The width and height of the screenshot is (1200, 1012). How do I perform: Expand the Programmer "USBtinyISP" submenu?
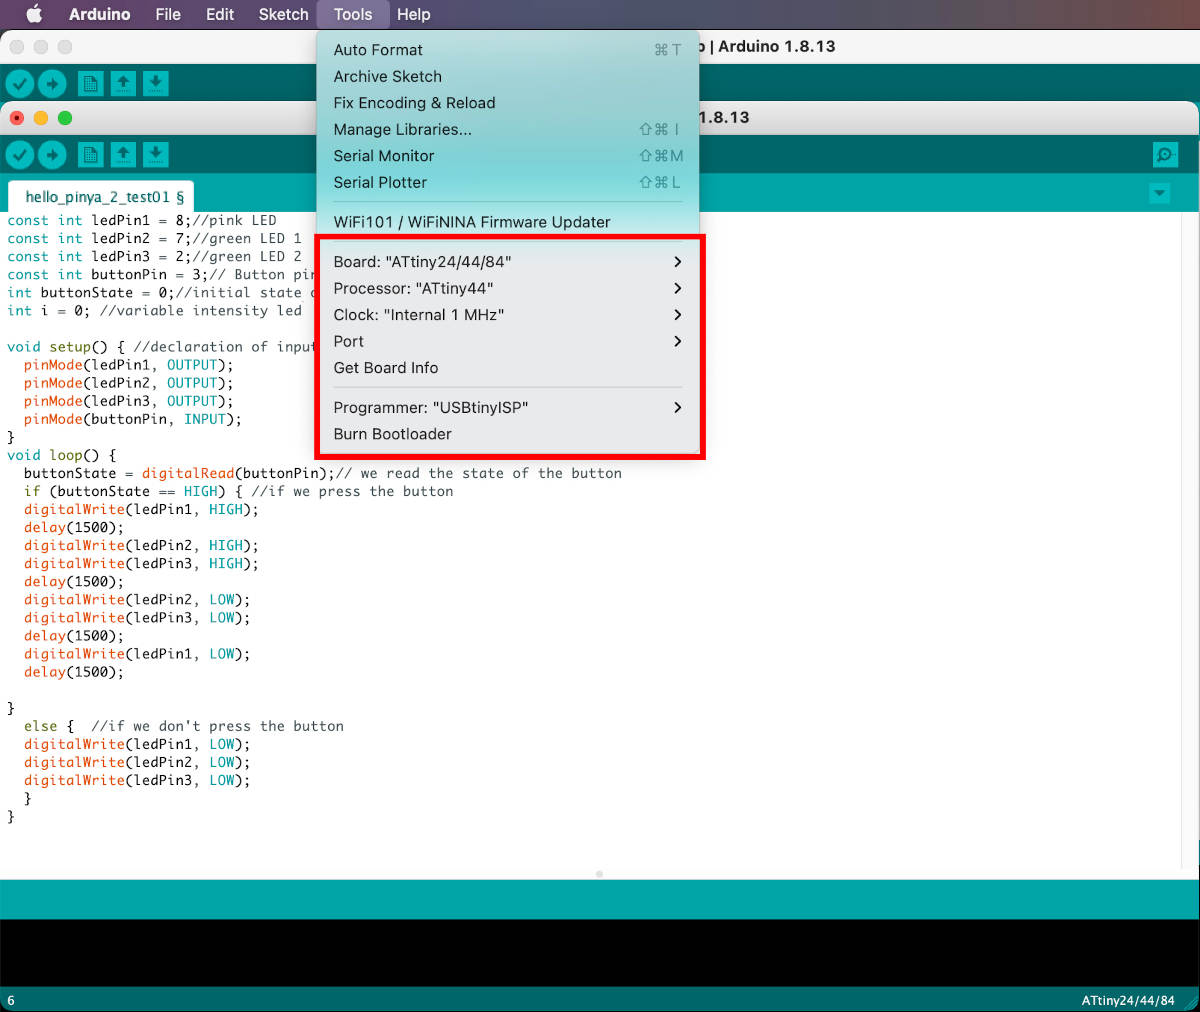[508, 407]
